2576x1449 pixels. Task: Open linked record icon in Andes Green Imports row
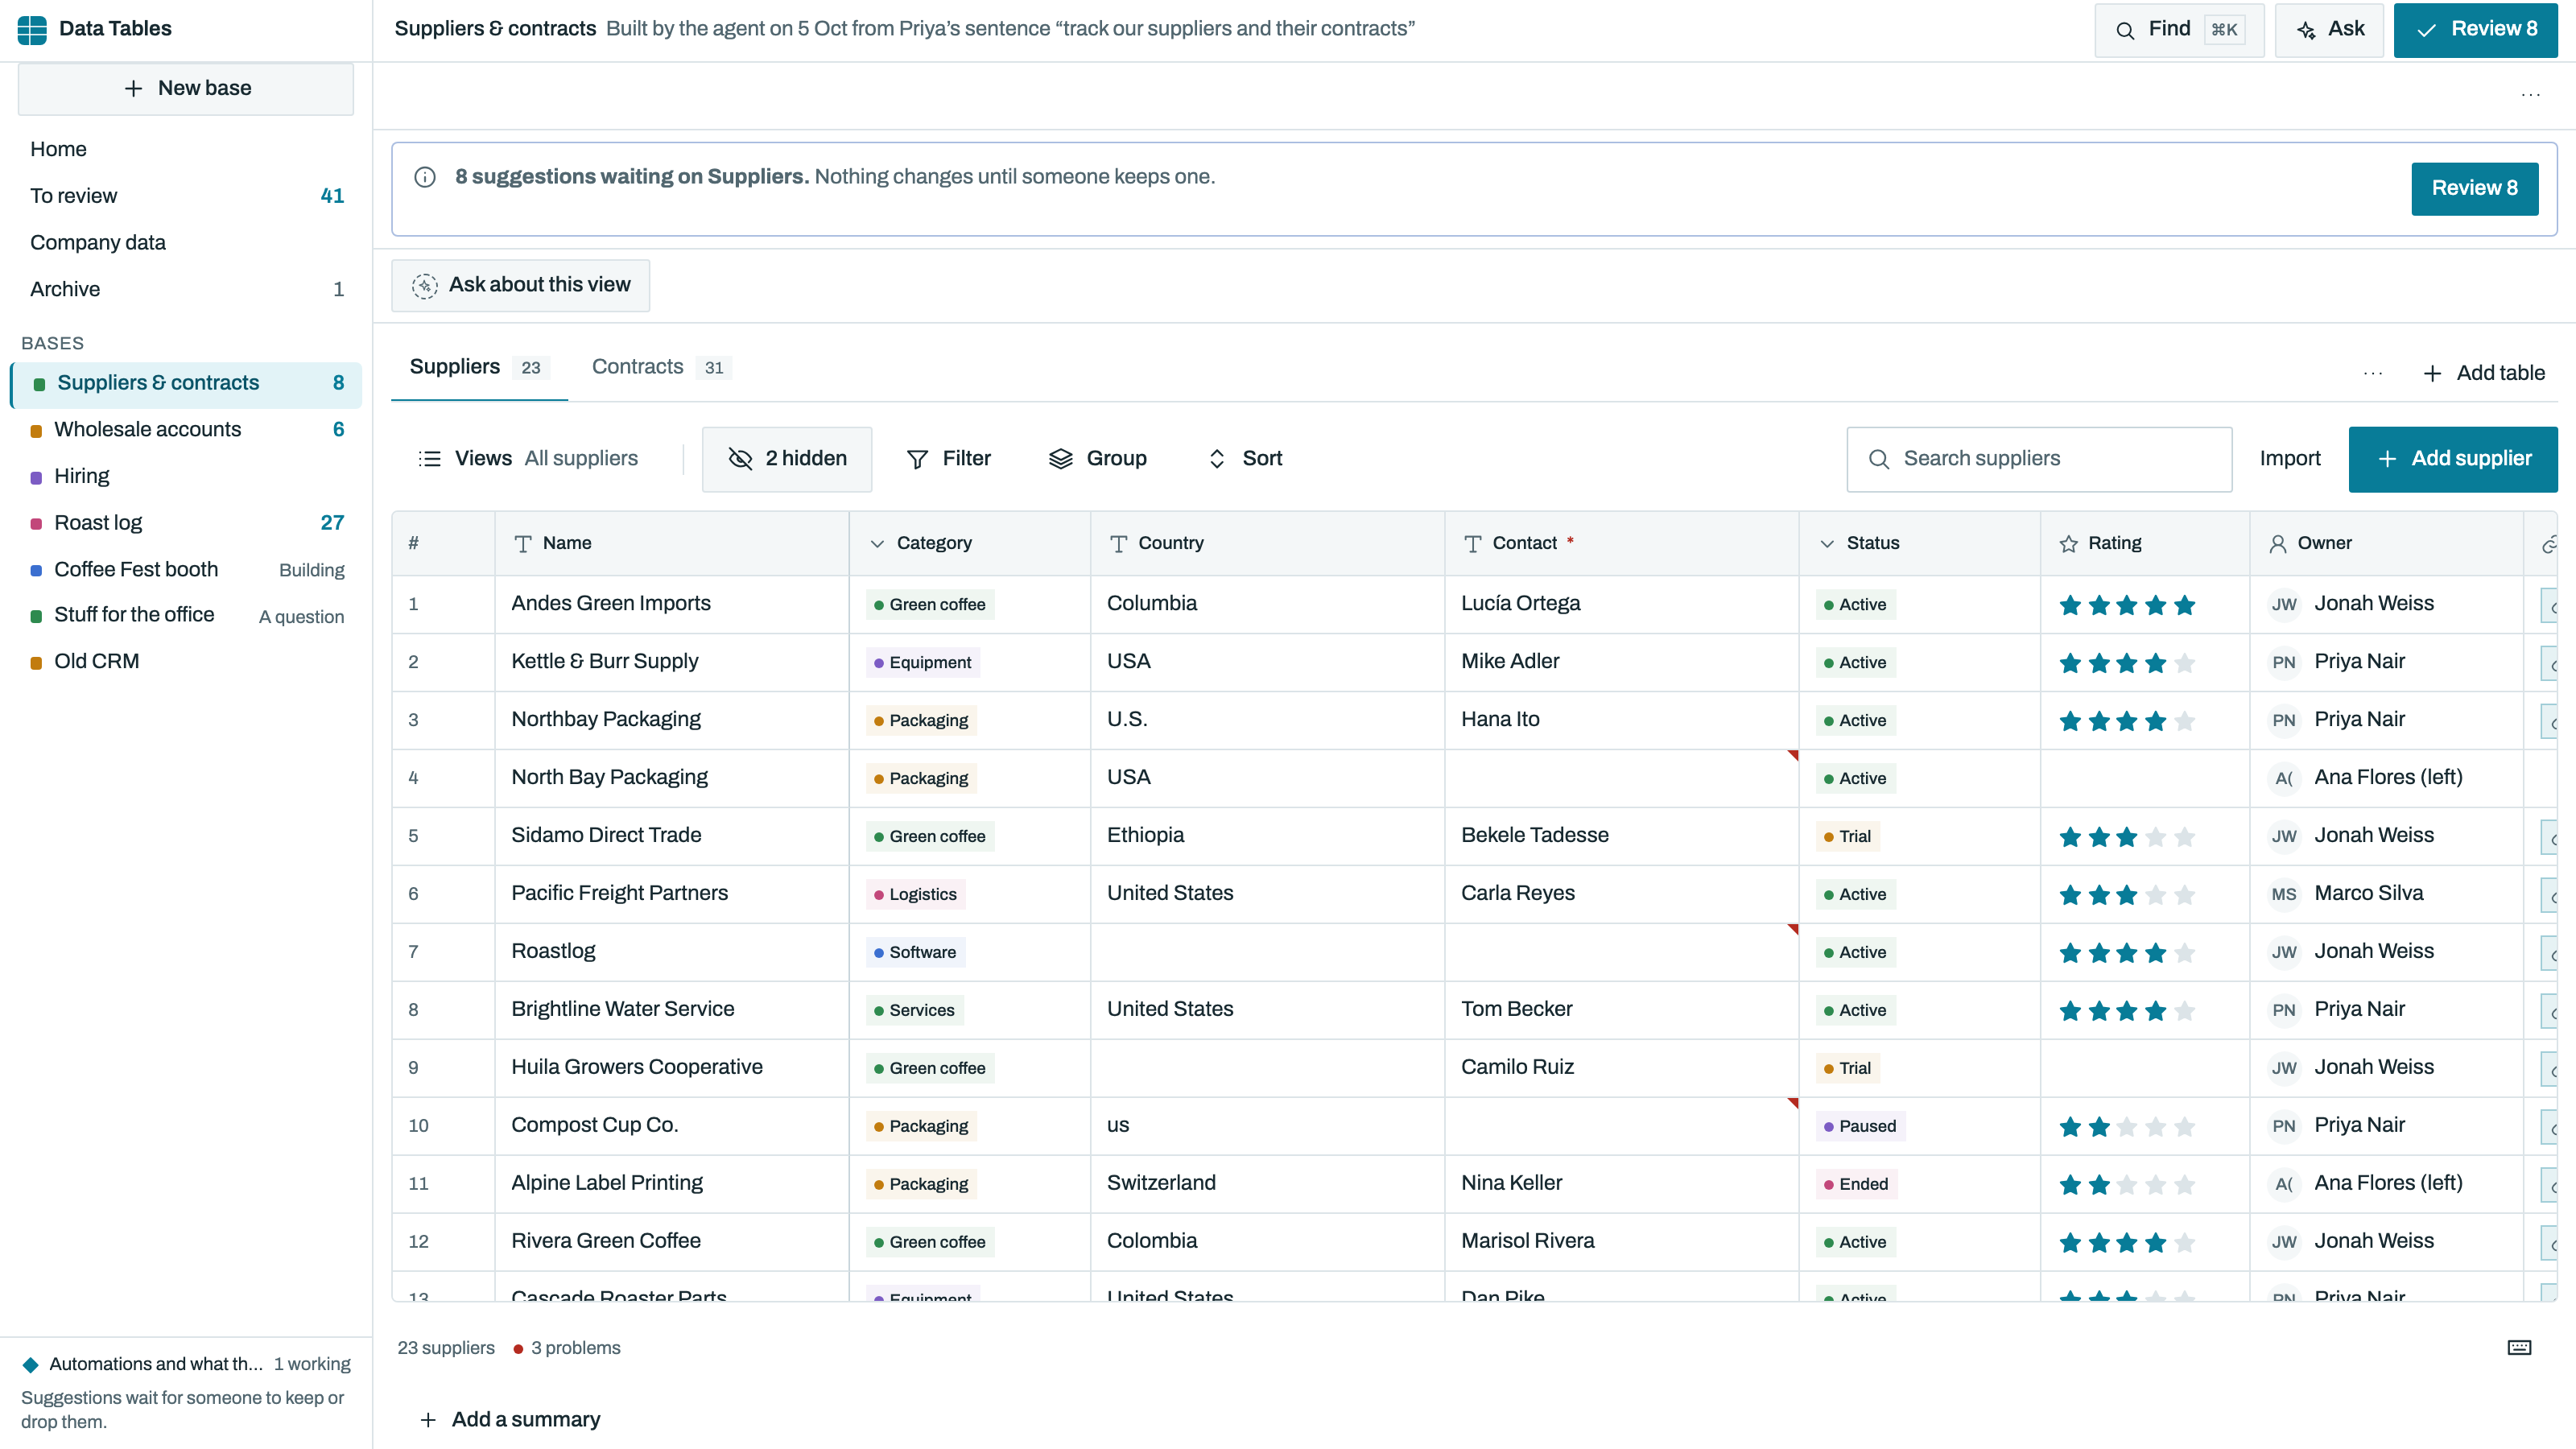pos(2549,605)
